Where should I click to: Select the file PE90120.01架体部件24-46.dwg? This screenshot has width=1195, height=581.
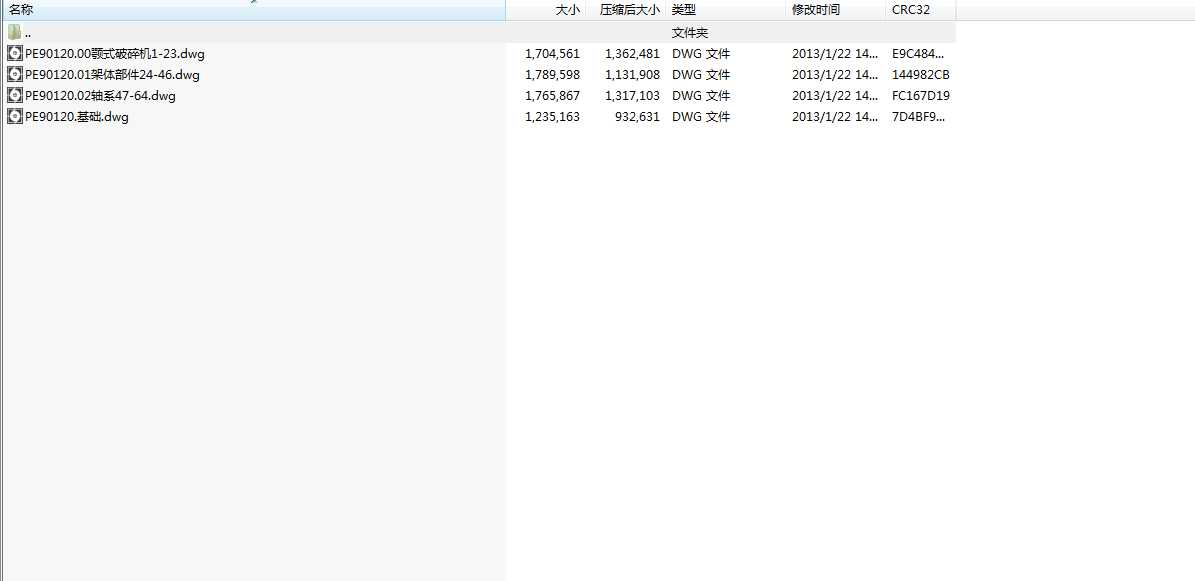pyautogui.click(x=112, y=74)
